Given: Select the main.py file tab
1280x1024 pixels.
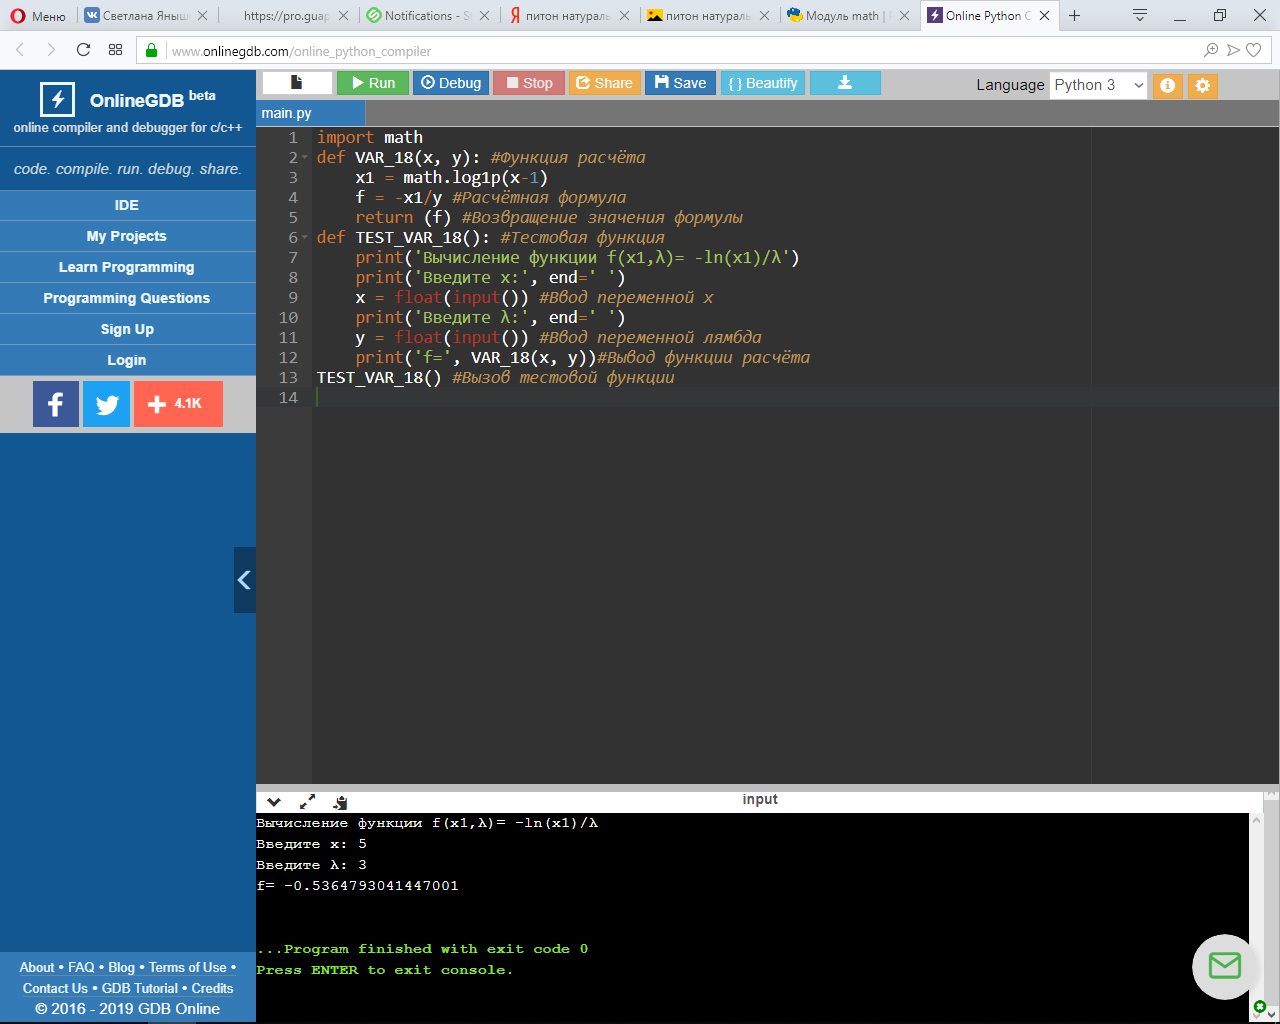Looking at the screenshot, I should tap(286, 113).
